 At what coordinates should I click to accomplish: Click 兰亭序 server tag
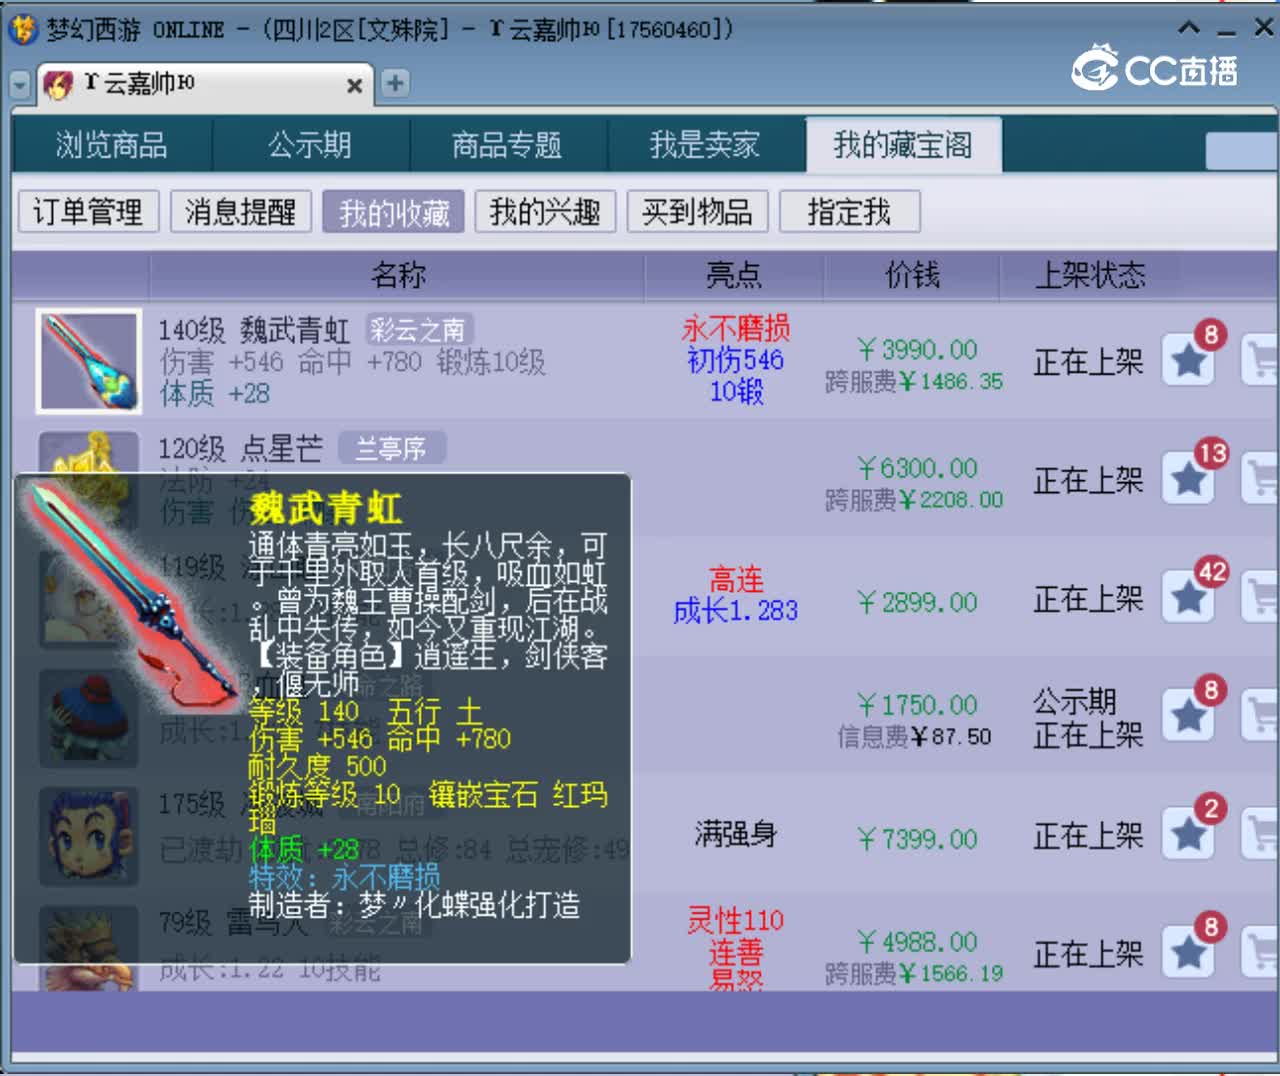391,448
